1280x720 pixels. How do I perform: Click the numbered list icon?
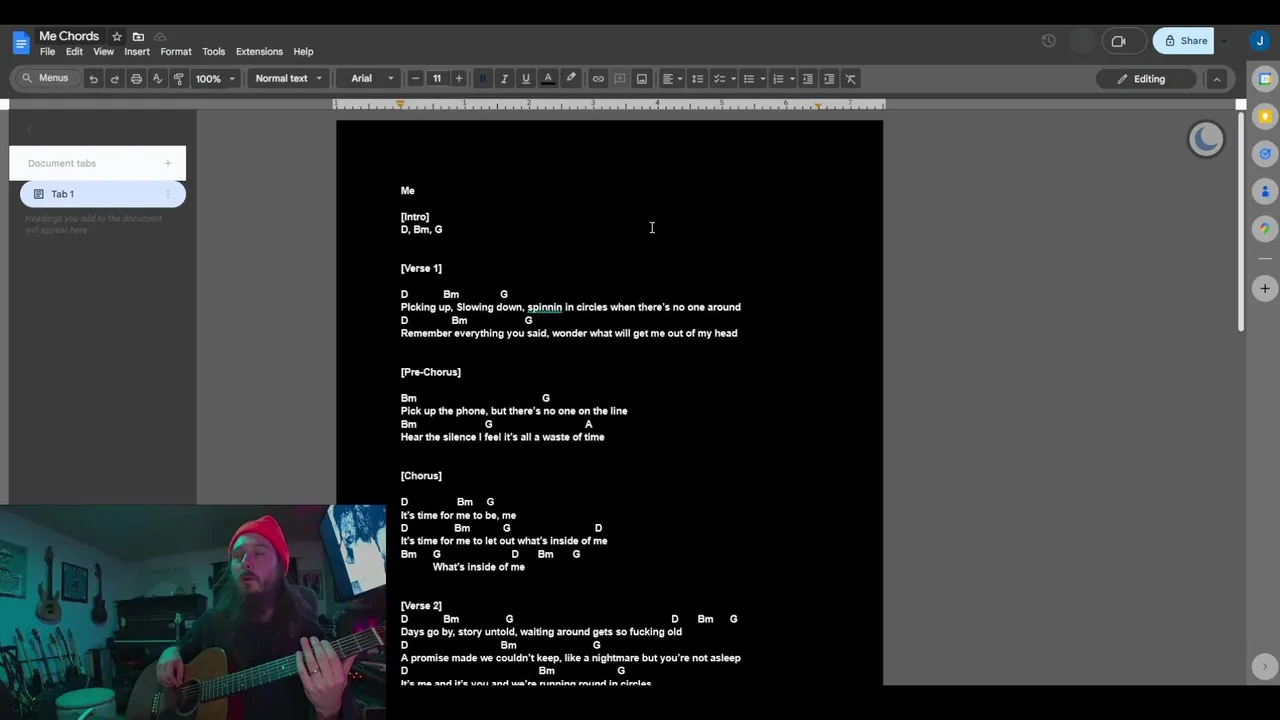tap(778, 79)
